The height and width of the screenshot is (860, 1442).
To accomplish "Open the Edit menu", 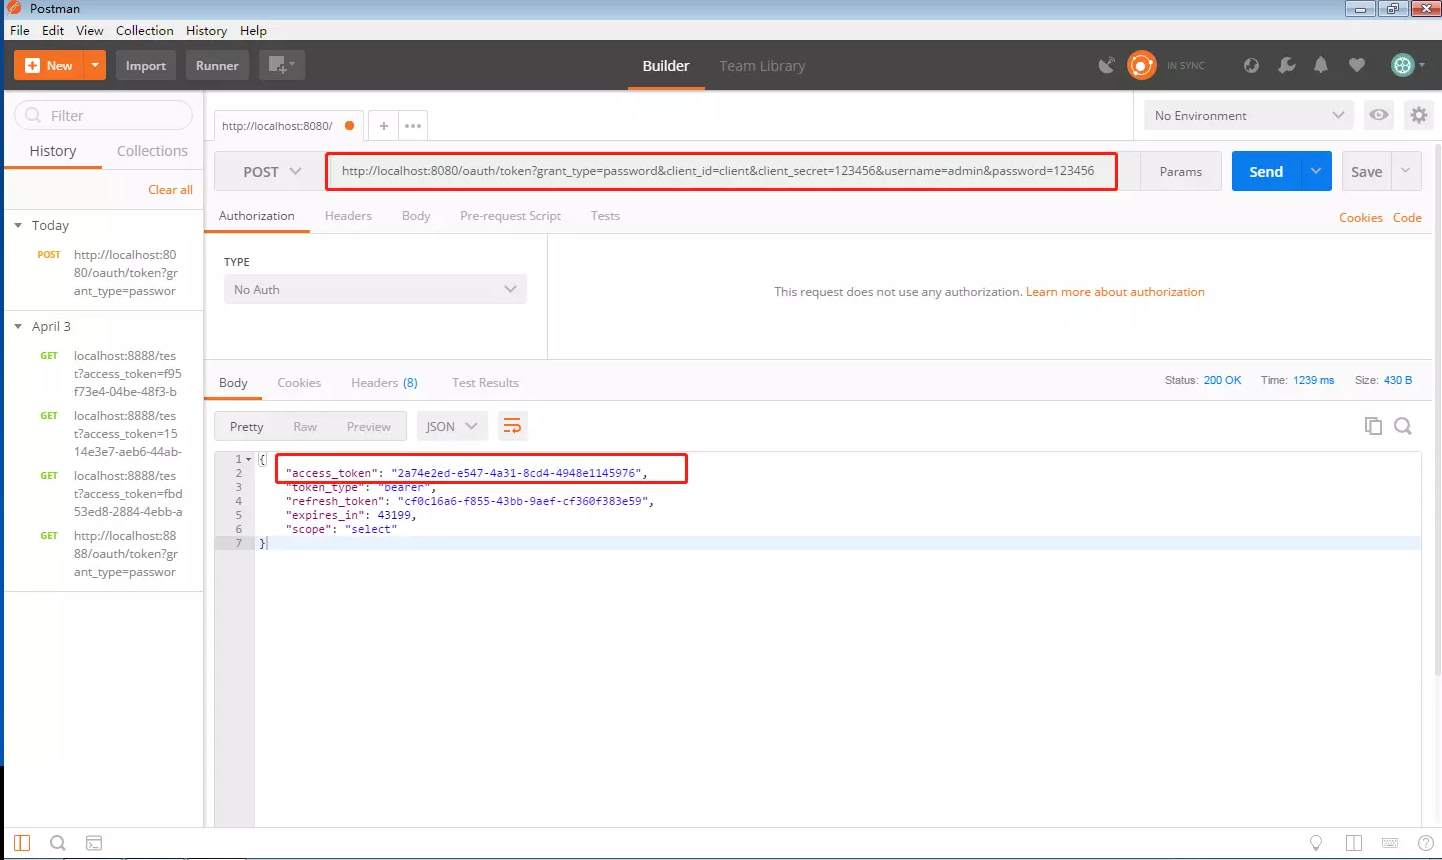I will coord(53,30).
